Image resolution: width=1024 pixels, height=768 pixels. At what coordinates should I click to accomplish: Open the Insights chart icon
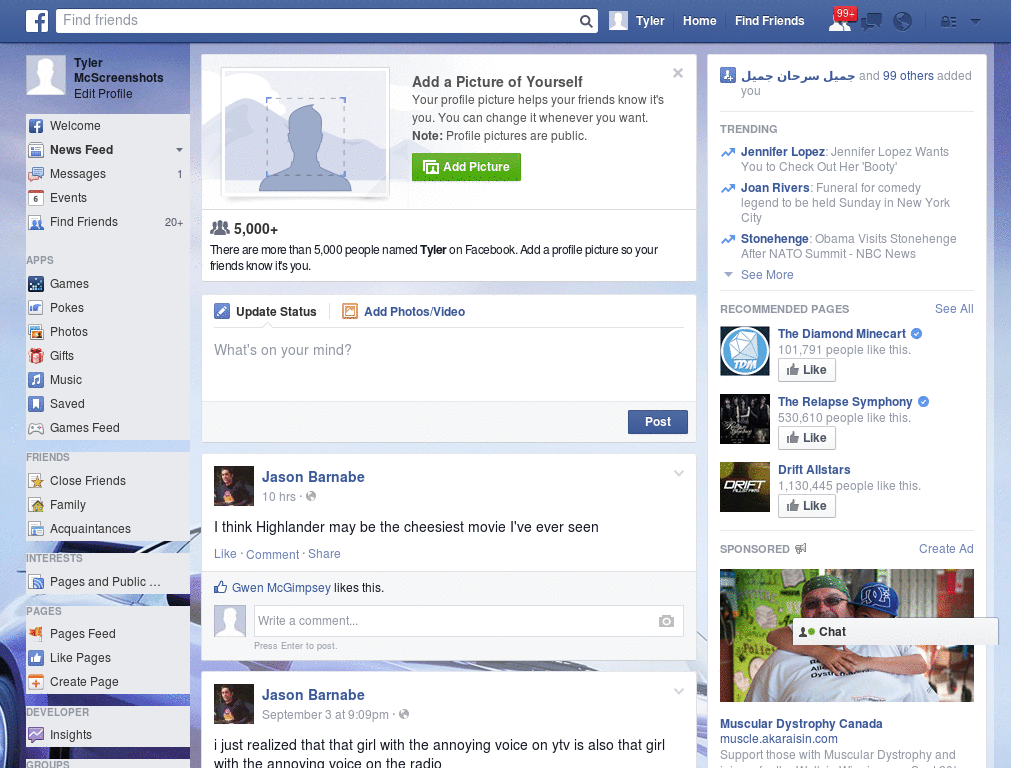(36, 735)
